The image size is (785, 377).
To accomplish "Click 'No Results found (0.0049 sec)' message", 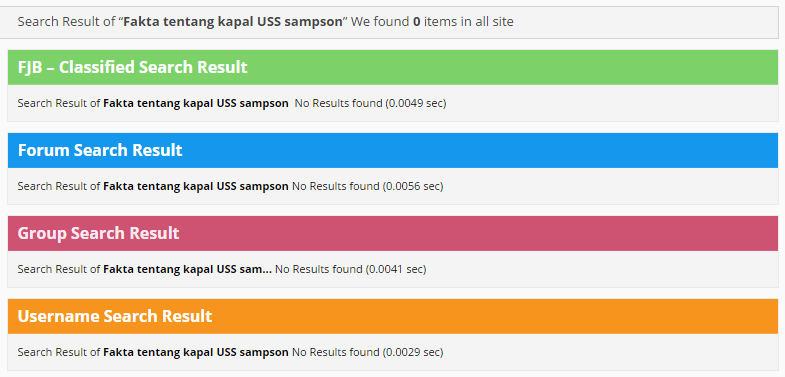I will point(370,103).
